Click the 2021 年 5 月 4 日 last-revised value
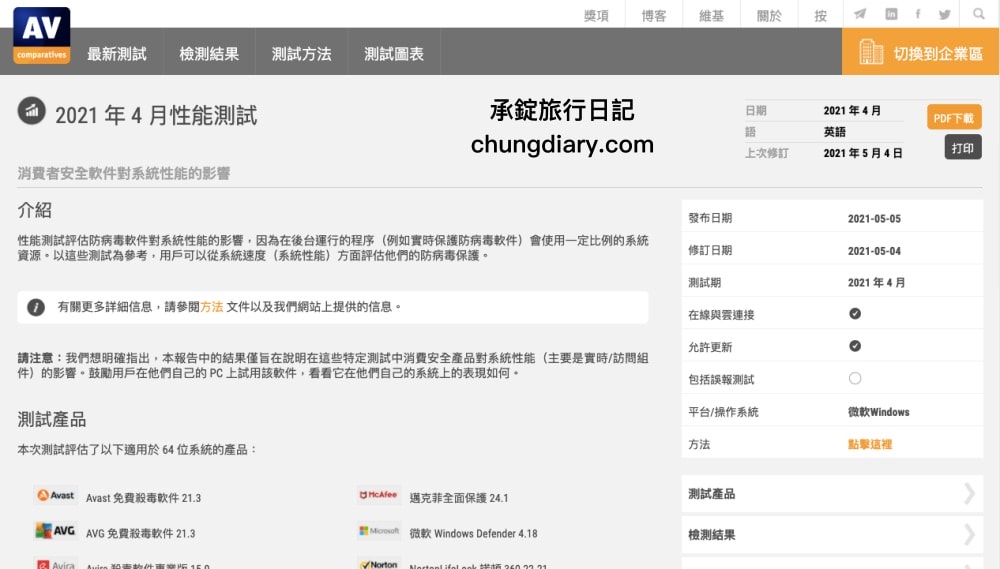 863,153
